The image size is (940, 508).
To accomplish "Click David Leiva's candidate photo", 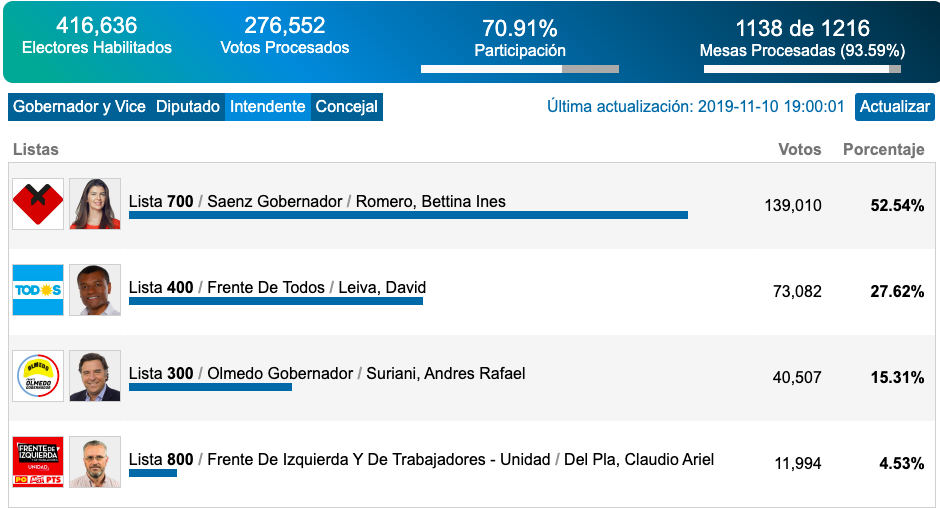I will click(95, 290).
